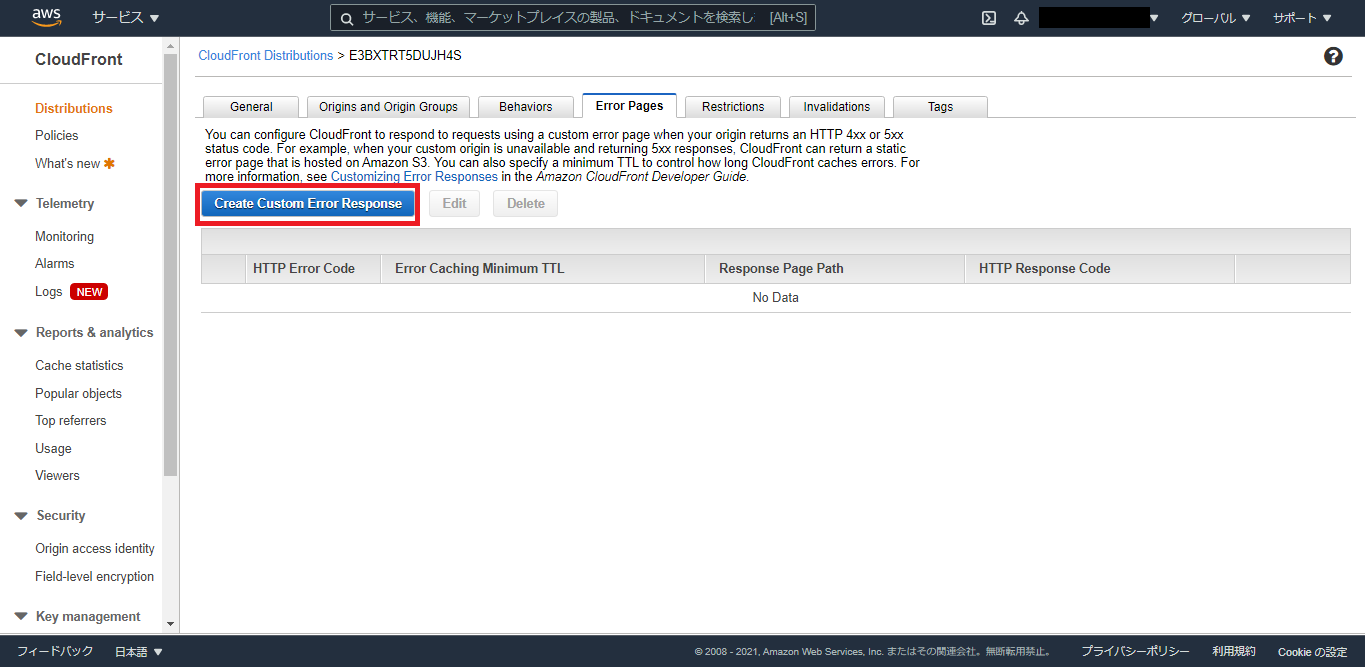Open Cache statistics report
The width and height of the screenshot is (1365, 667).
point(79,365)
